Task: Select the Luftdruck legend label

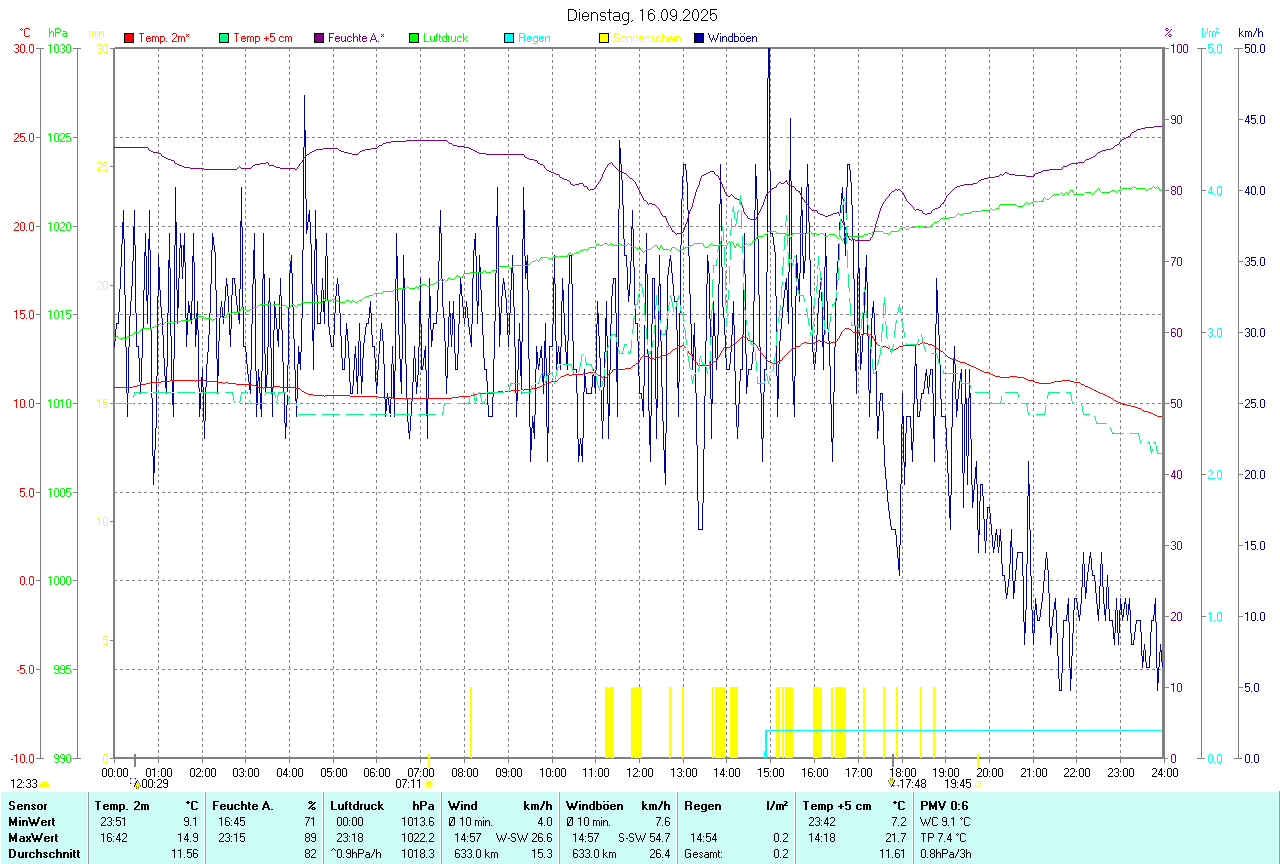Action: (x=445, y=38)
